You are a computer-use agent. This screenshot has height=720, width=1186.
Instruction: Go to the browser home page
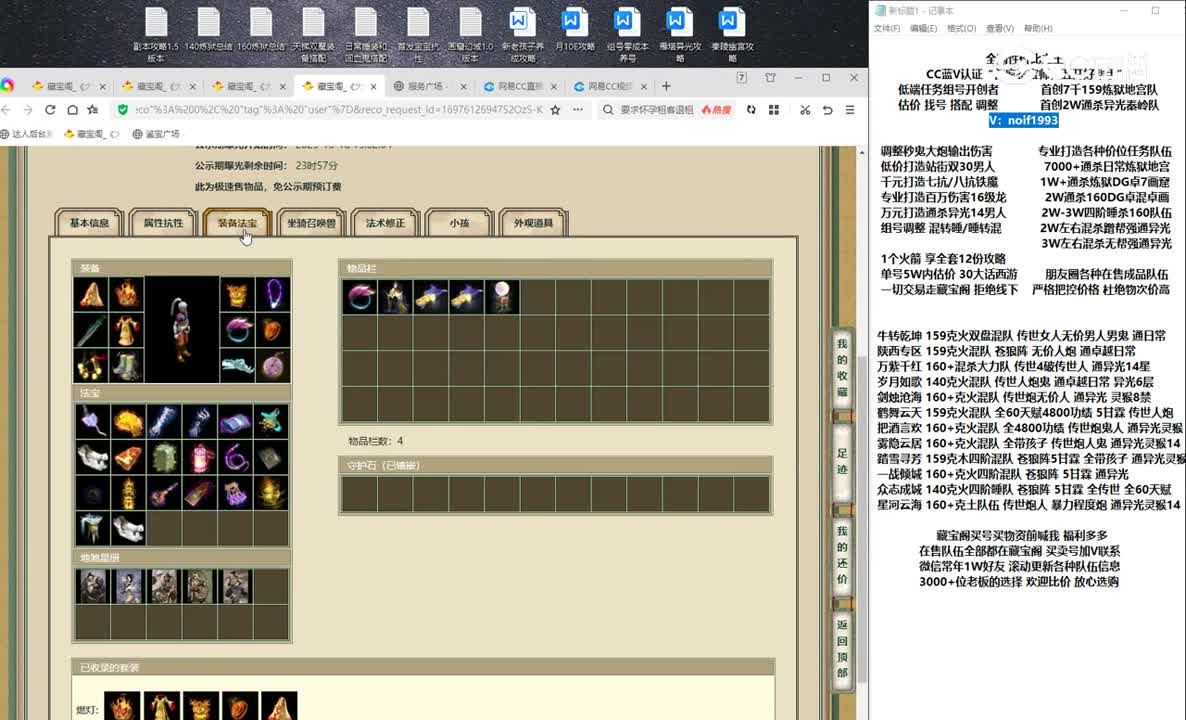72,110
